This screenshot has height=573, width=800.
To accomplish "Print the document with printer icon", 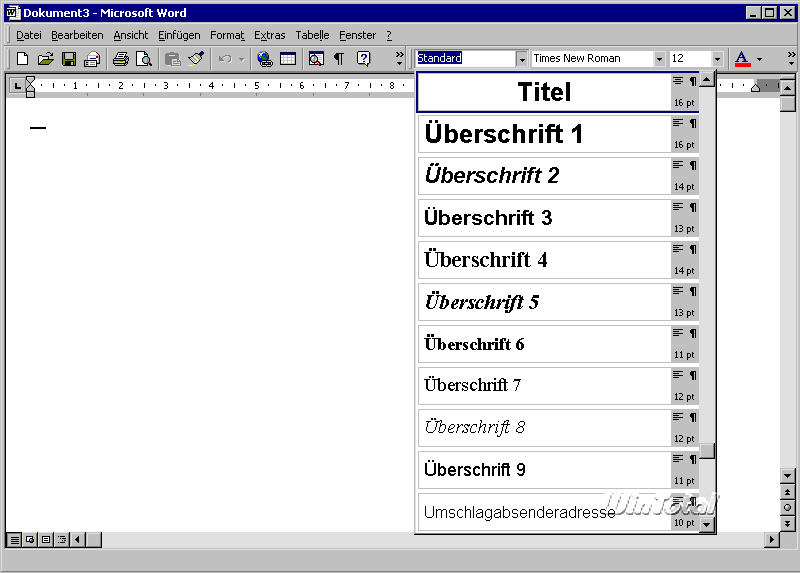I will click(120, 59).
